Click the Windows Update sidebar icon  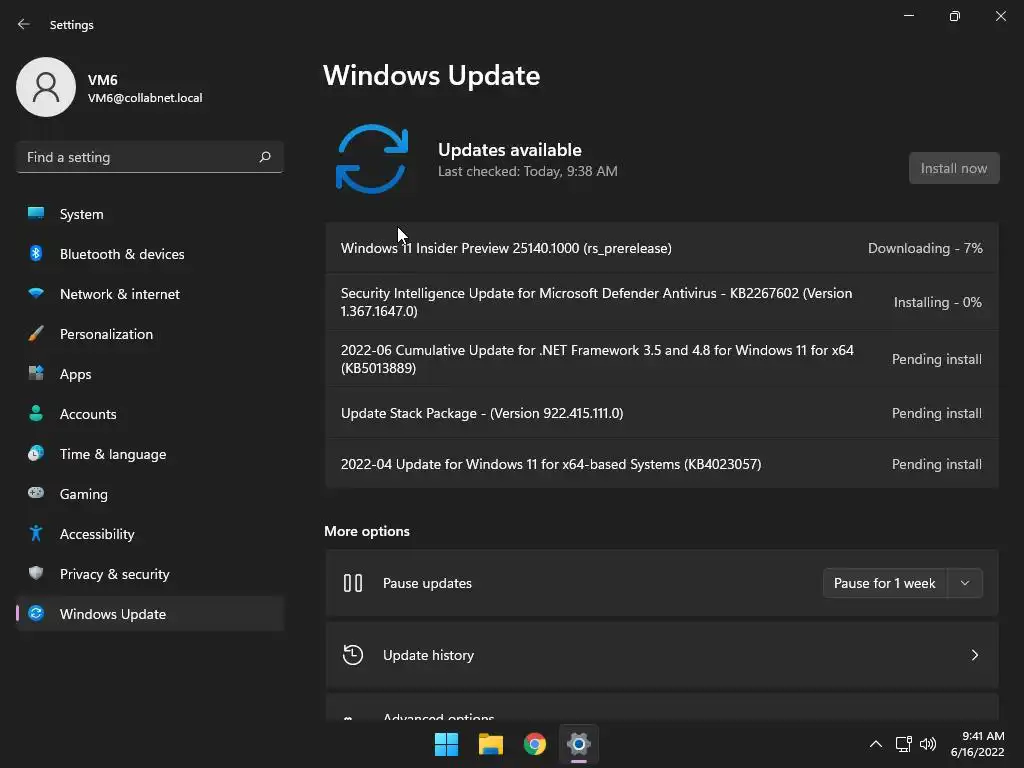[x=36, y=613]
